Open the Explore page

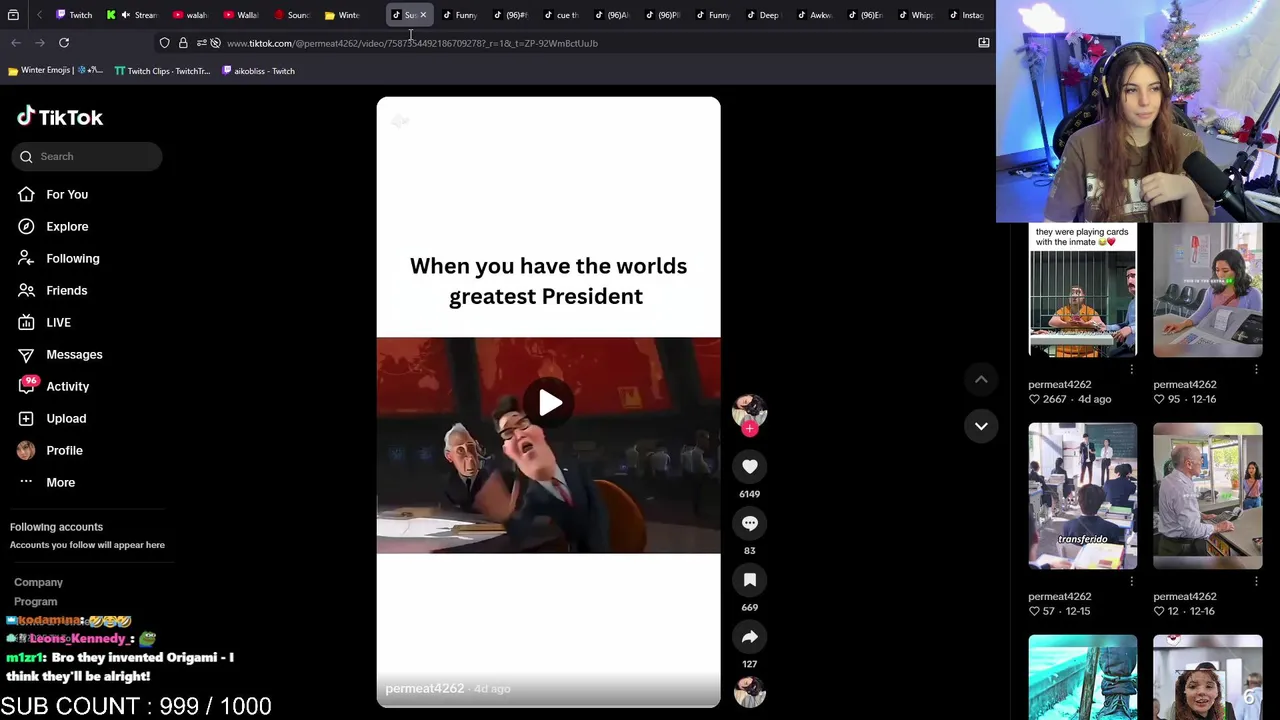pyautogui.click(x=67, y=226)
